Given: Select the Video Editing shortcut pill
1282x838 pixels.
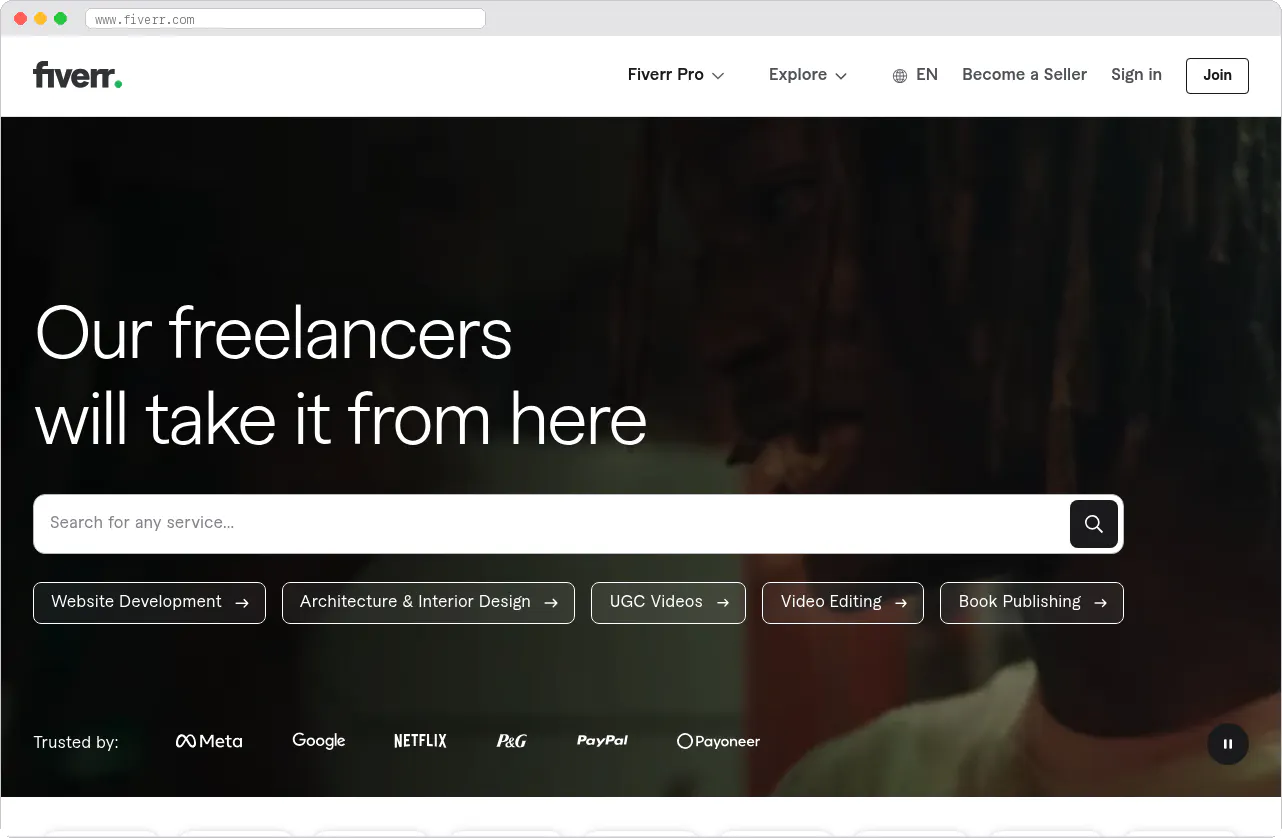Looking at the screenshot, I should click(x=842, y=602).
